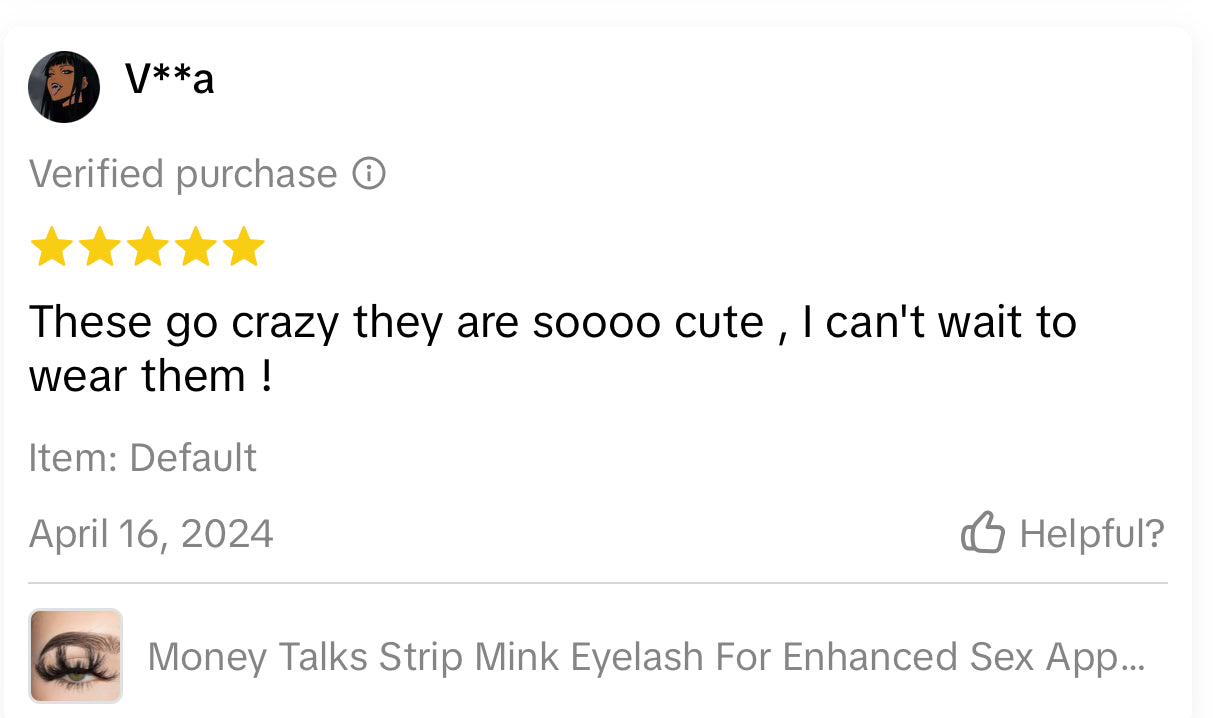Open the eyelash product thumbnail image
The width and height of the screenshot is (1213, 718).
(76, 656)
